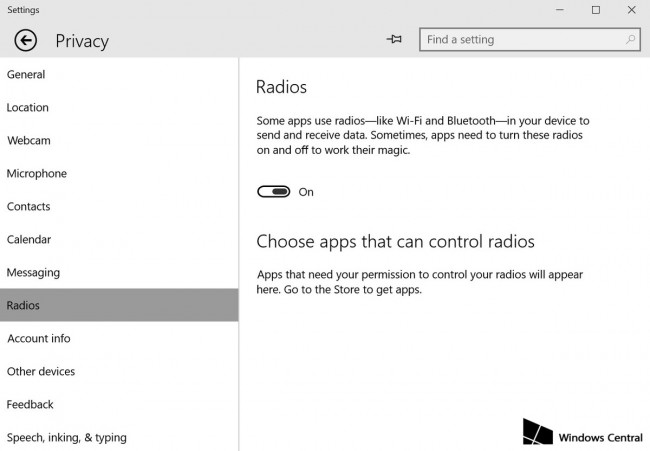Select Speech, inking, & typing
Image resolution: width=650 pixels, height=451 pixels.
67,438
